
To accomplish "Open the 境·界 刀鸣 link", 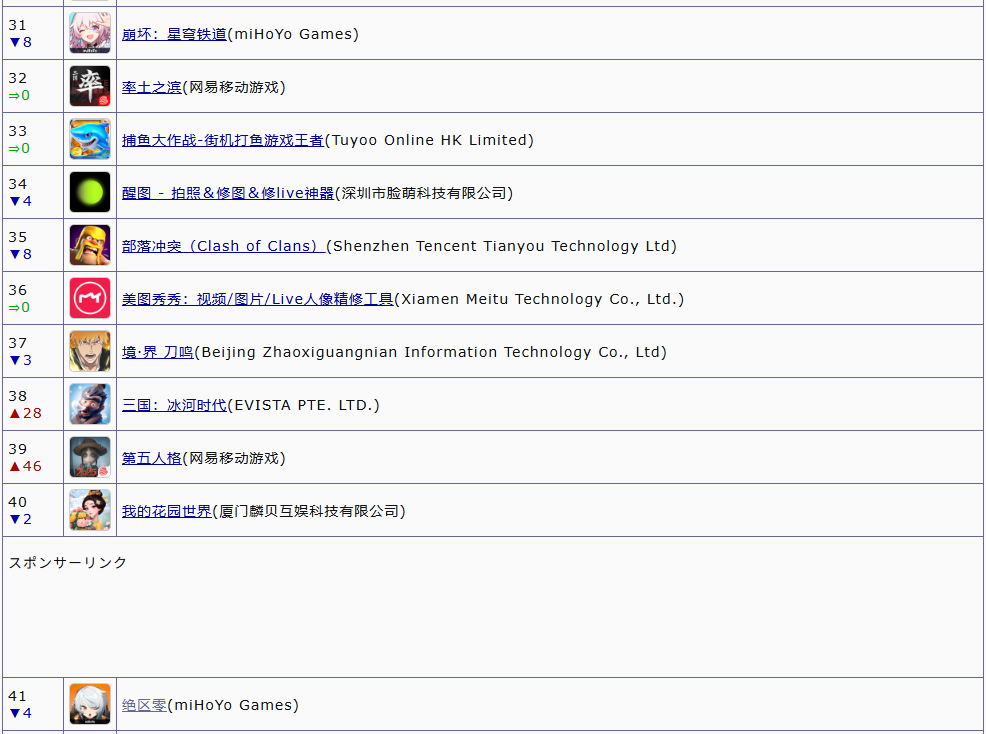I will [158, 352].
